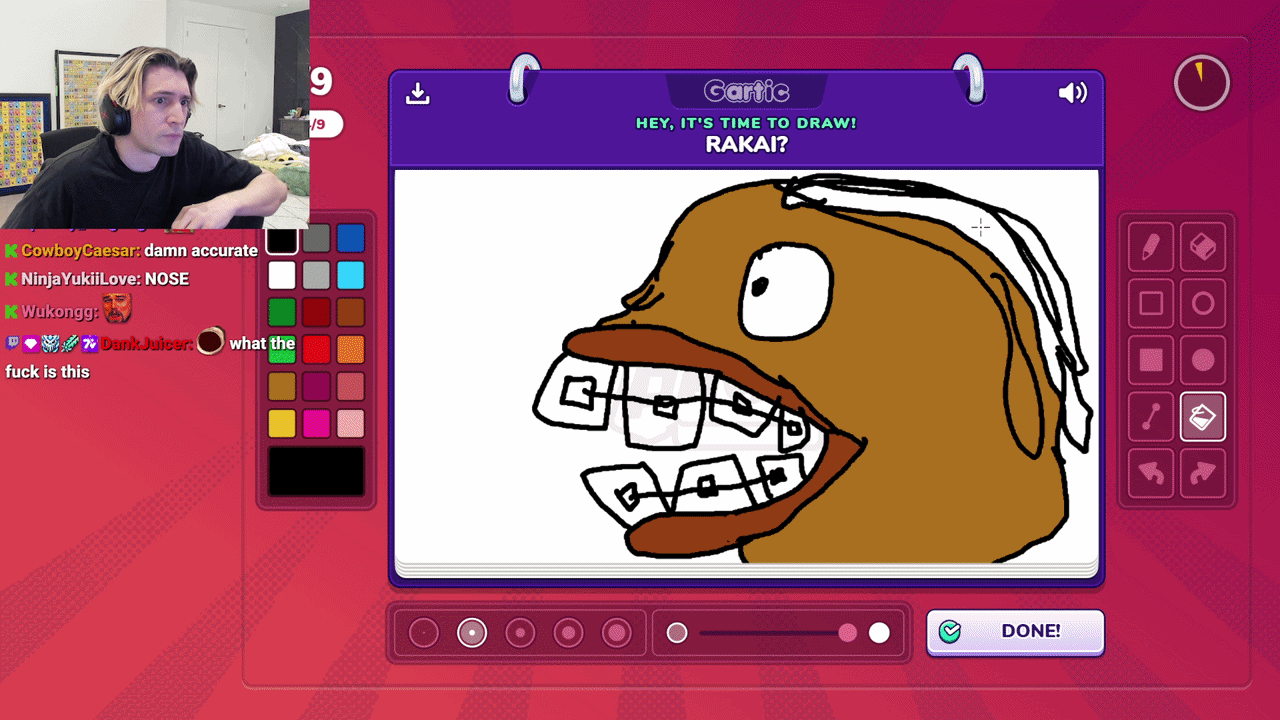Select the fourth brush size
This screenshot has width=1280, height=720.
569,632
